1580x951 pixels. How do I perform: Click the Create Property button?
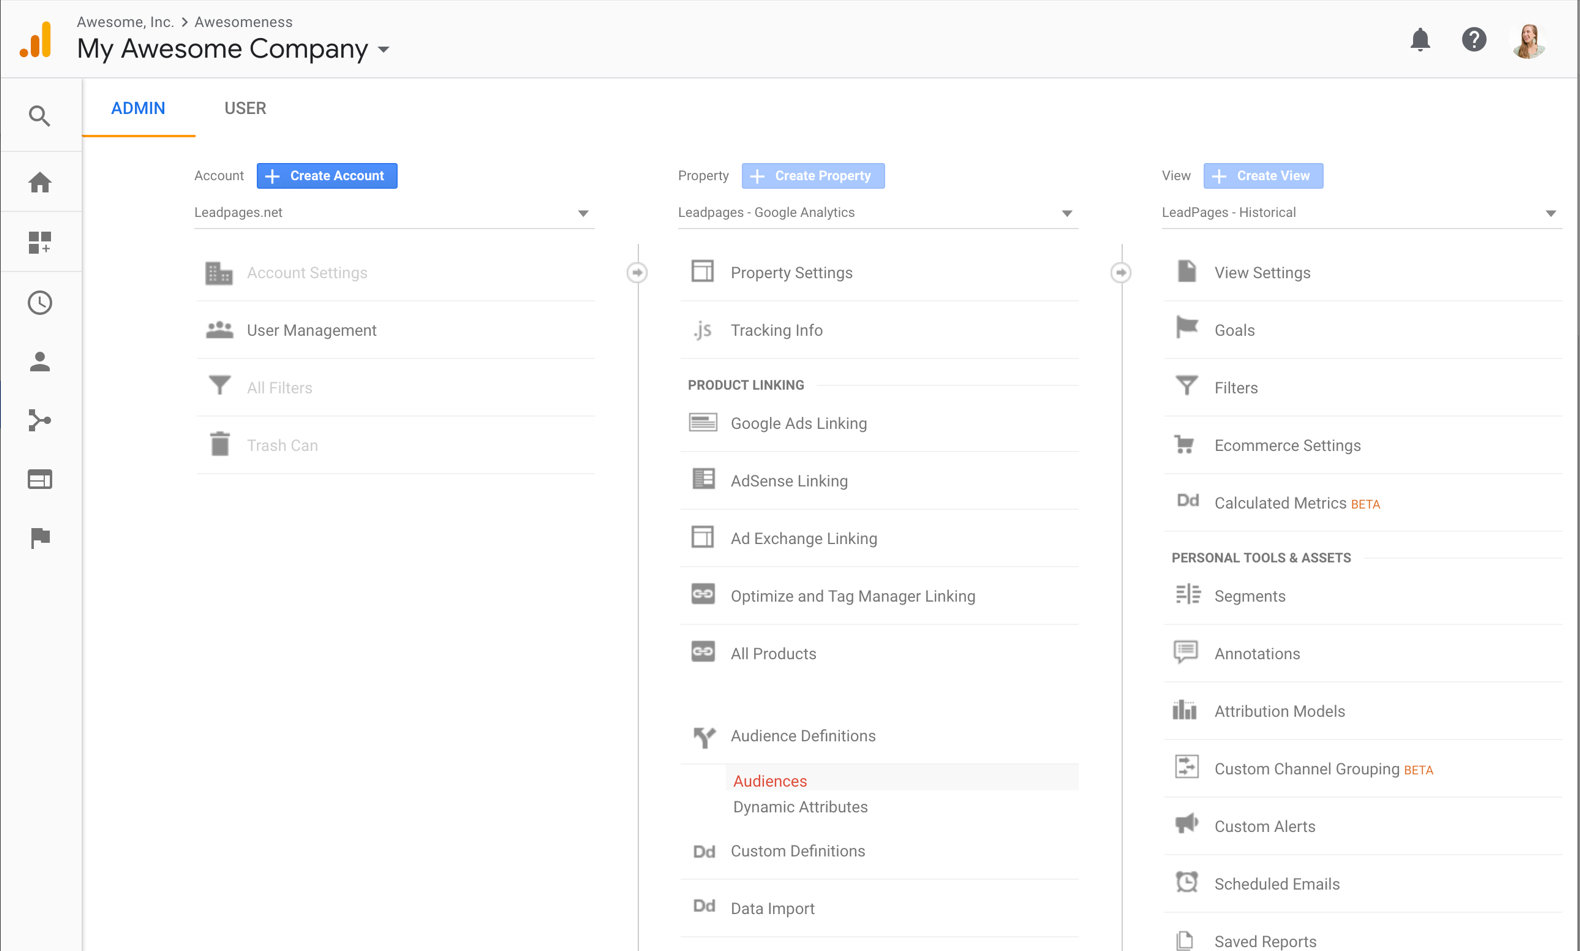[x=813, y=176]
